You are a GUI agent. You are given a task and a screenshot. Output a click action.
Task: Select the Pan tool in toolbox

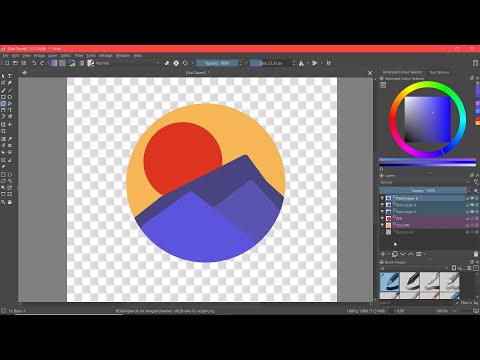[10, 202]
